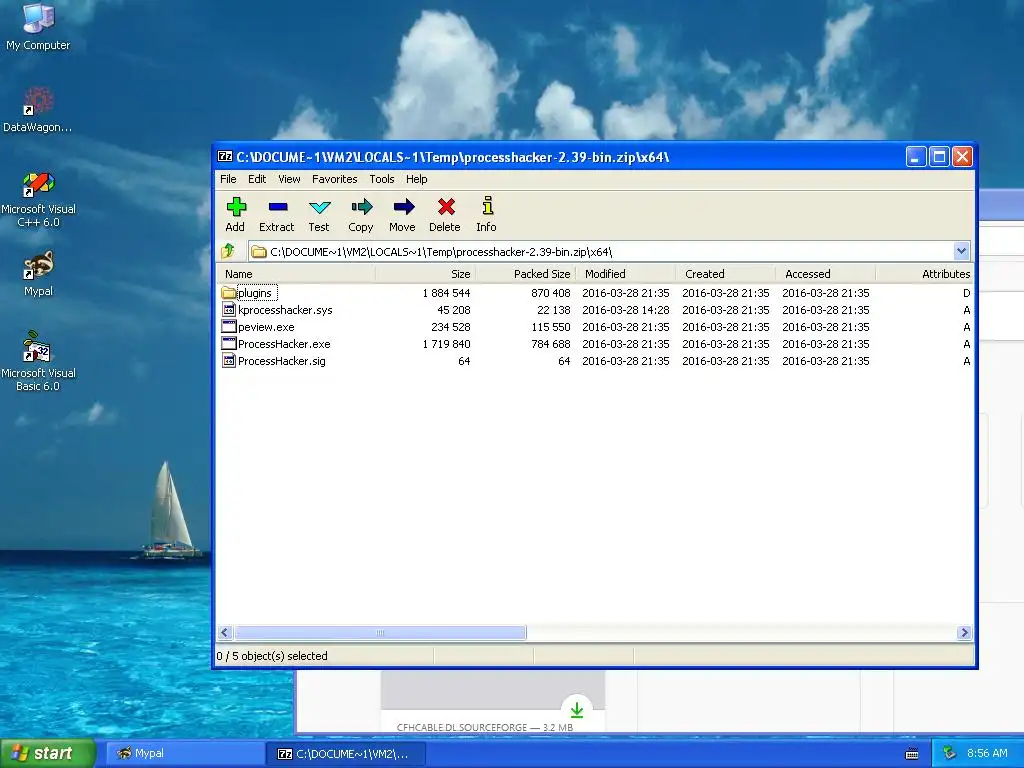Image resolution: width=1024 pixels, height=768 pixels.
Task: Open My Computer desktop icon
Action: tap(38, 18)
